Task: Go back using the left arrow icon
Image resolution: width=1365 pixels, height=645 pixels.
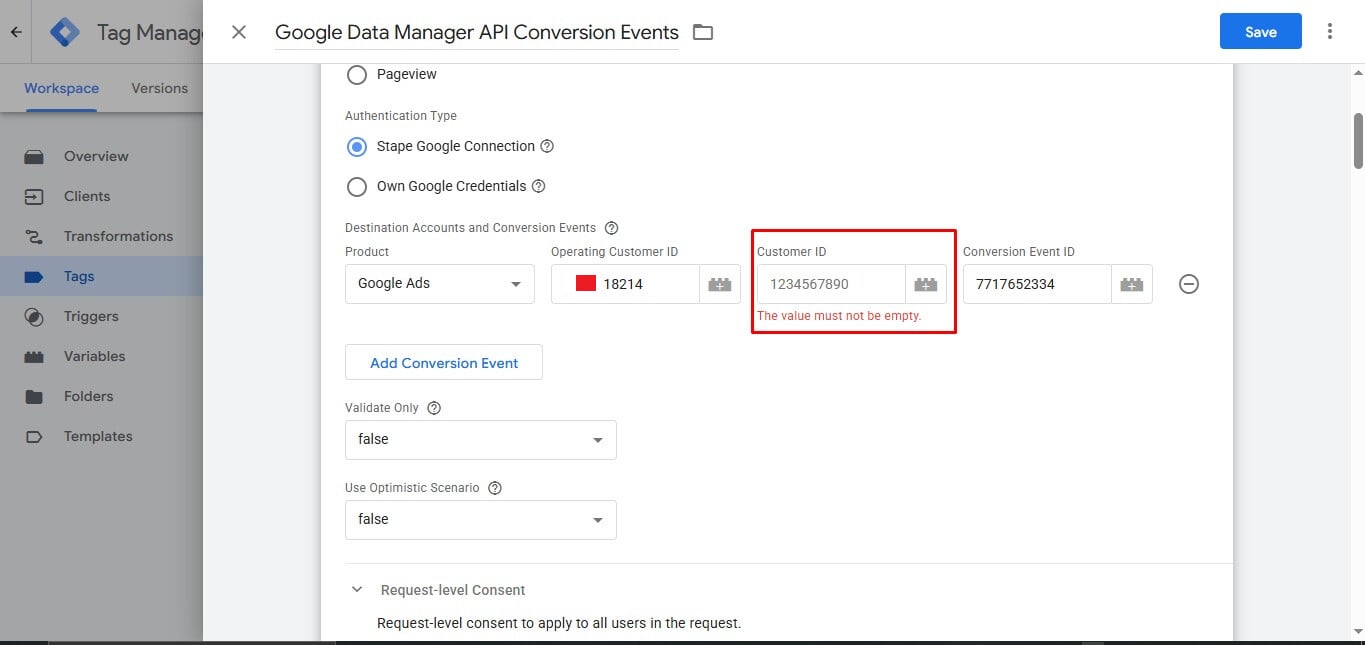Action: pos(16,32)
